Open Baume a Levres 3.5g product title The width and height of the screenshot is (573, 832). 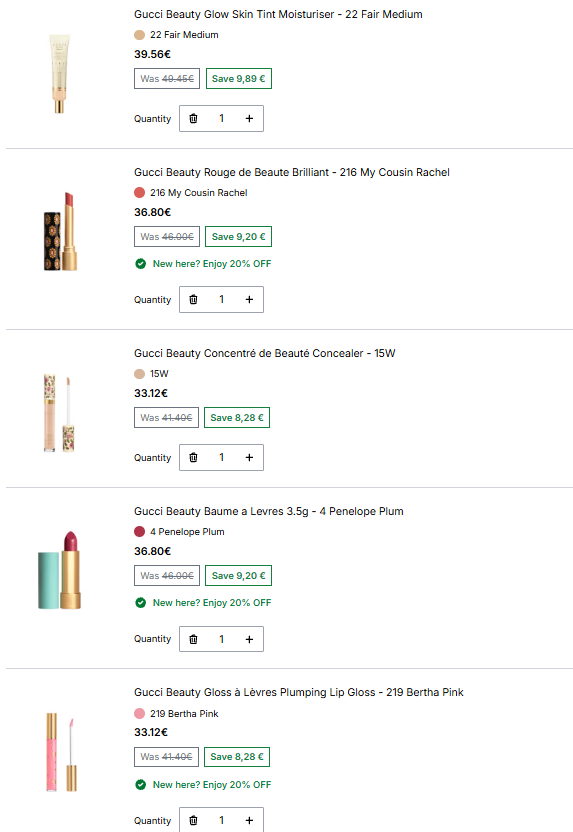[x=268, y=512]
